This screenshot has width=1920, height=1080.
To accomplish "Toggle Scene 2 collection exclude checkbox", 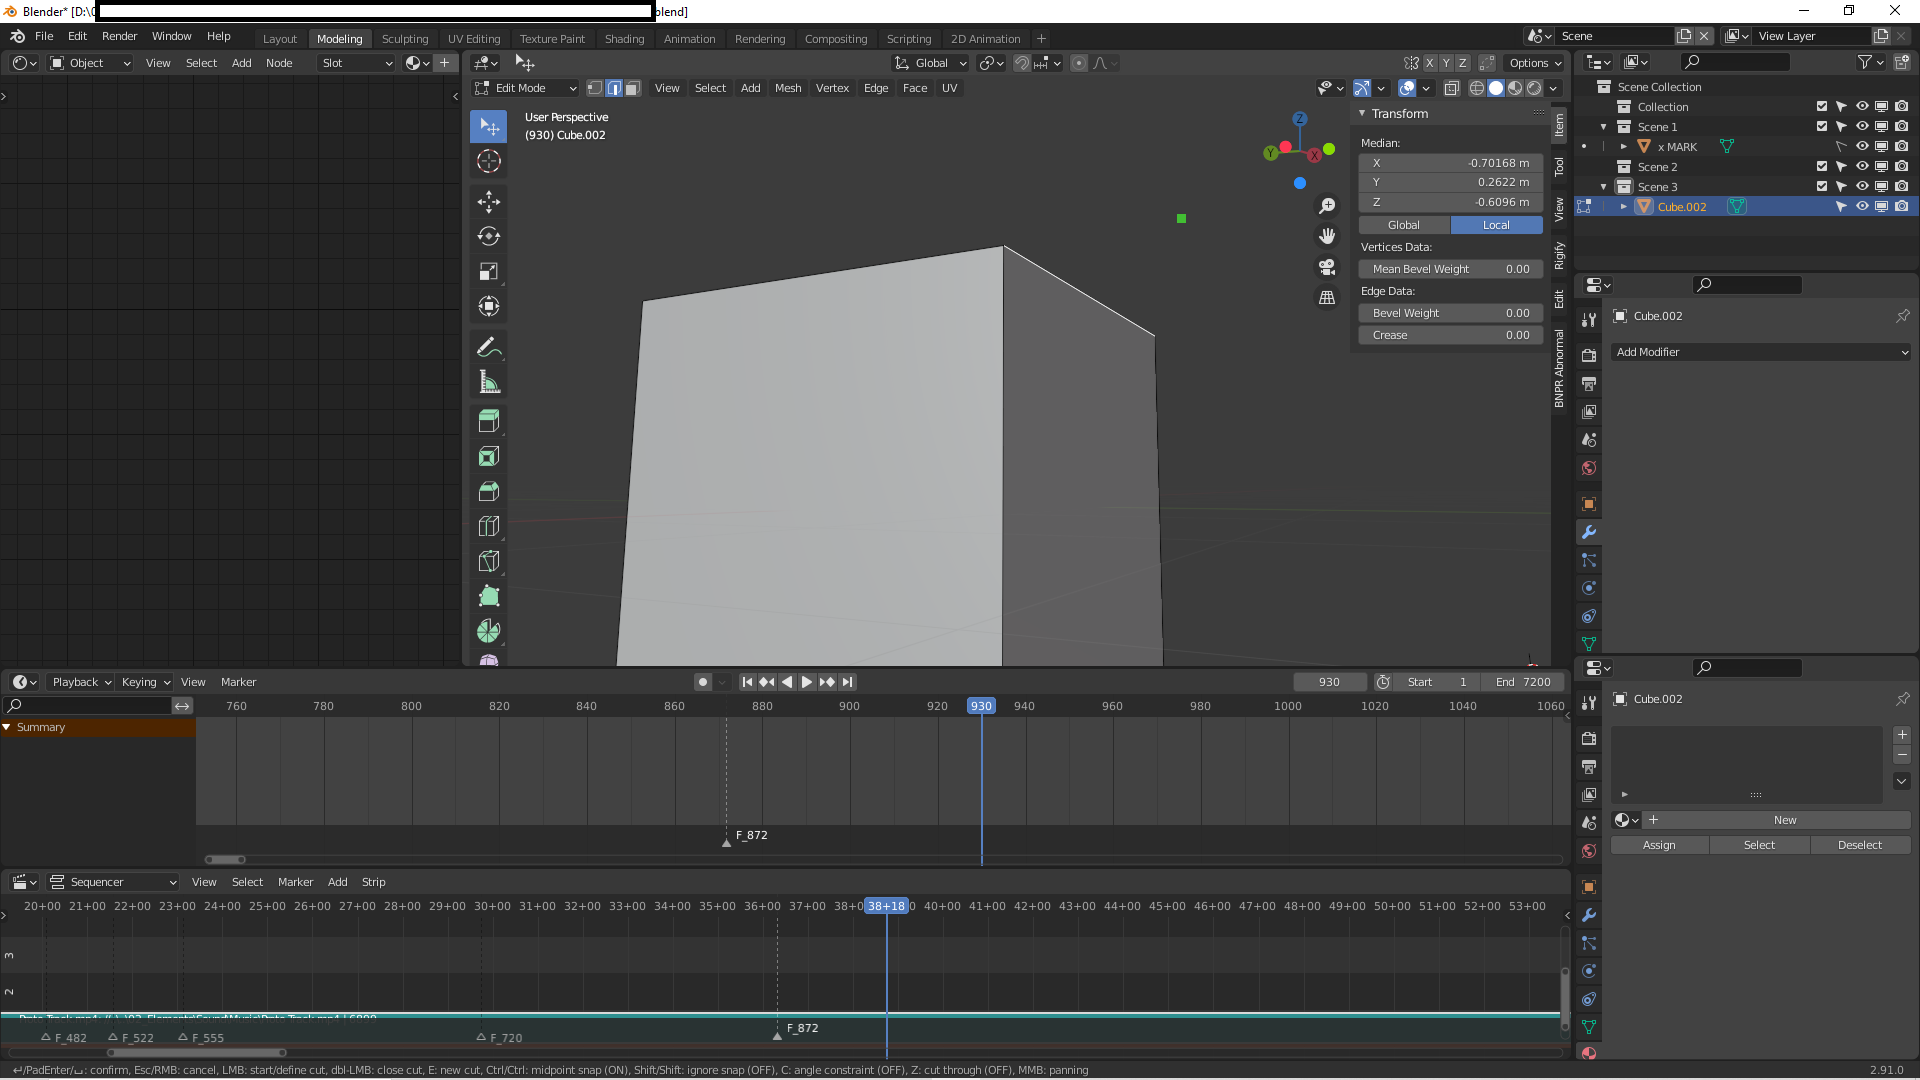I will 1822,167.
